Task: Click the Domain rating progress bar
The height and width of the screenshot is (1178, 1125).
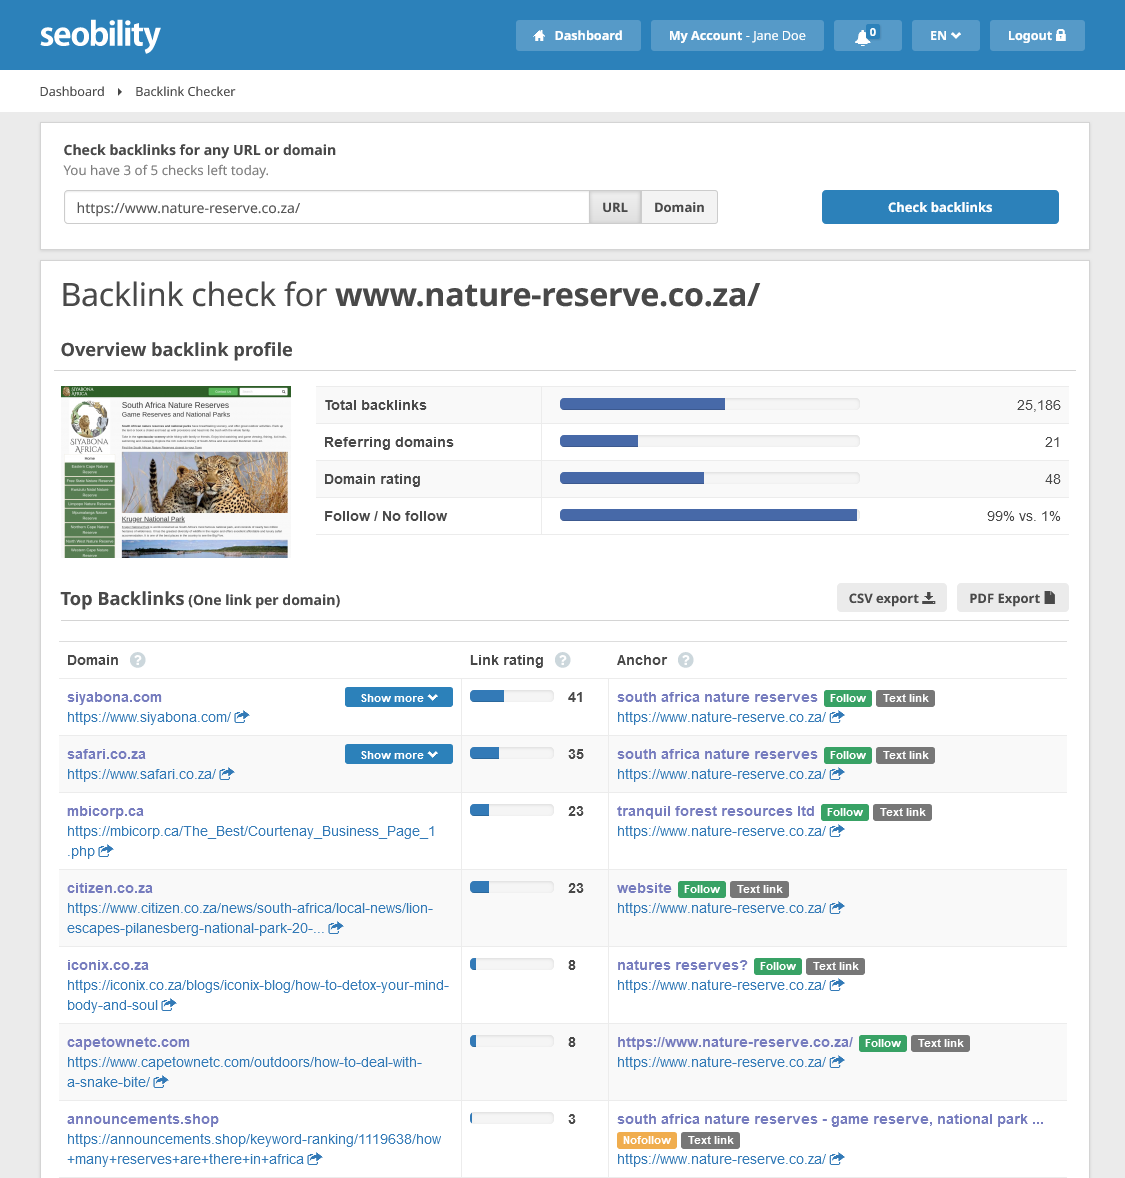Action: point(709,478)
